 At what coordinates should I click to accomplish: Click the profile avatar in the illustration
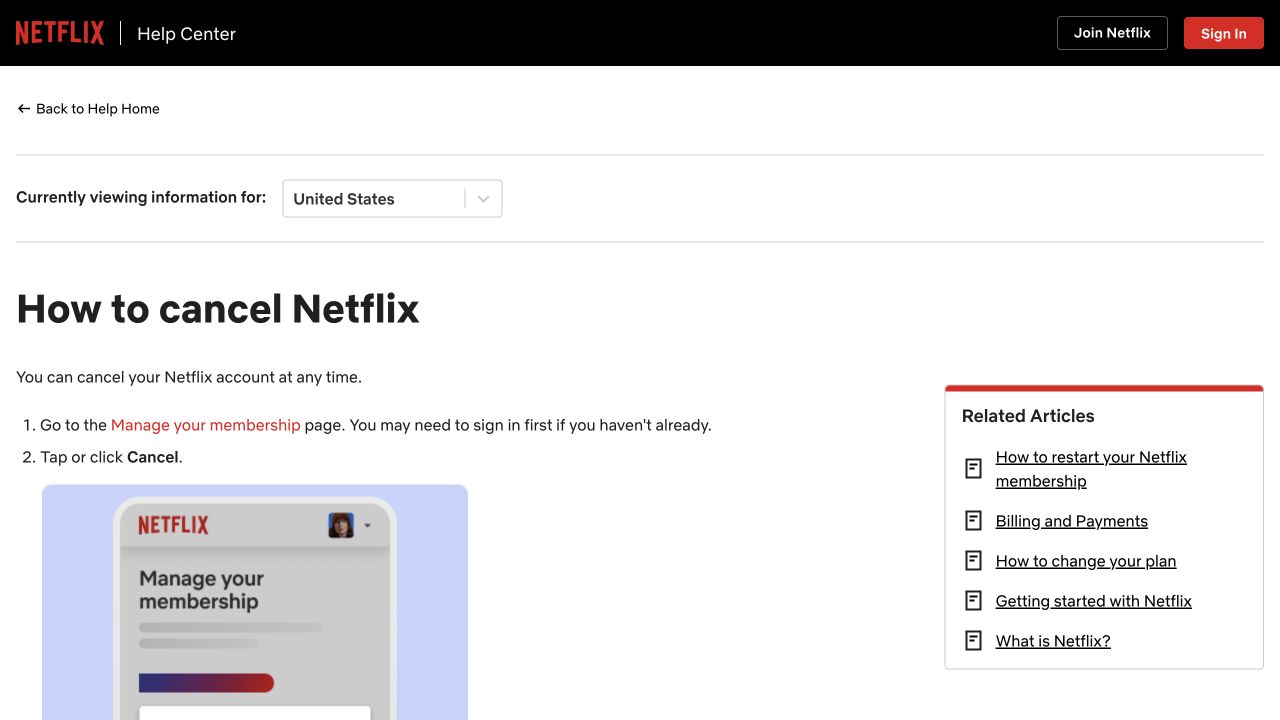pyautogui.click(x=341, y=525)
